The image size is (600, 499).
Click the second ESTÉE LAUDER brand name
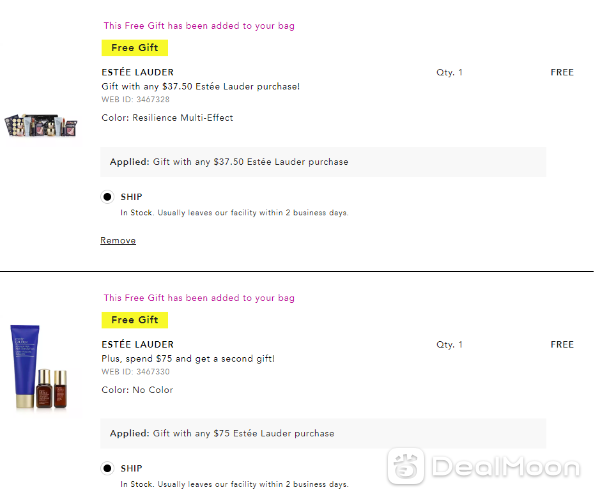pyautogui.click(x=138, y=344)
